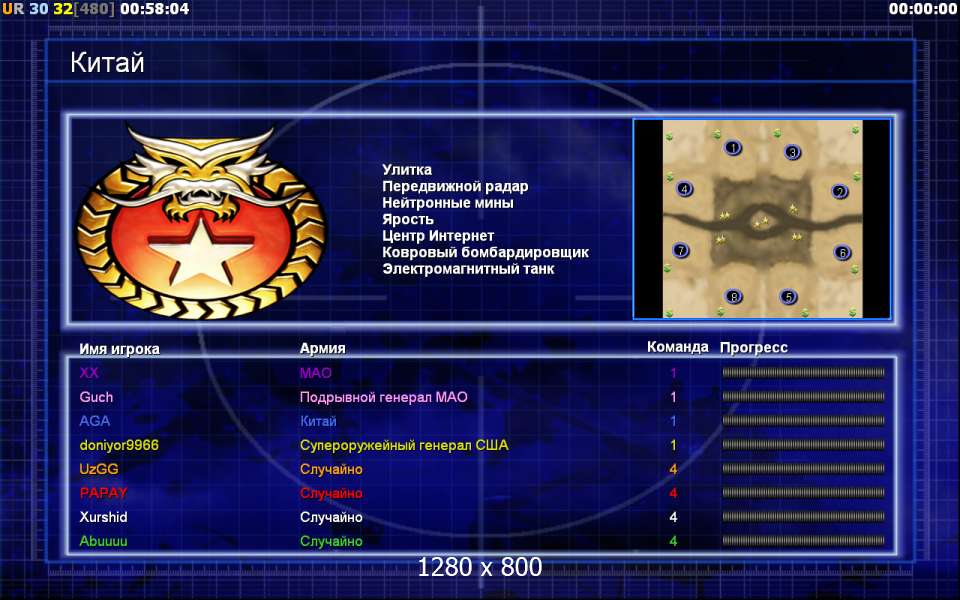Image resolution: width=960 pixels, height=600 pixels.
Task: Click AGA's loading progress bar
Action: click(803, 421)
